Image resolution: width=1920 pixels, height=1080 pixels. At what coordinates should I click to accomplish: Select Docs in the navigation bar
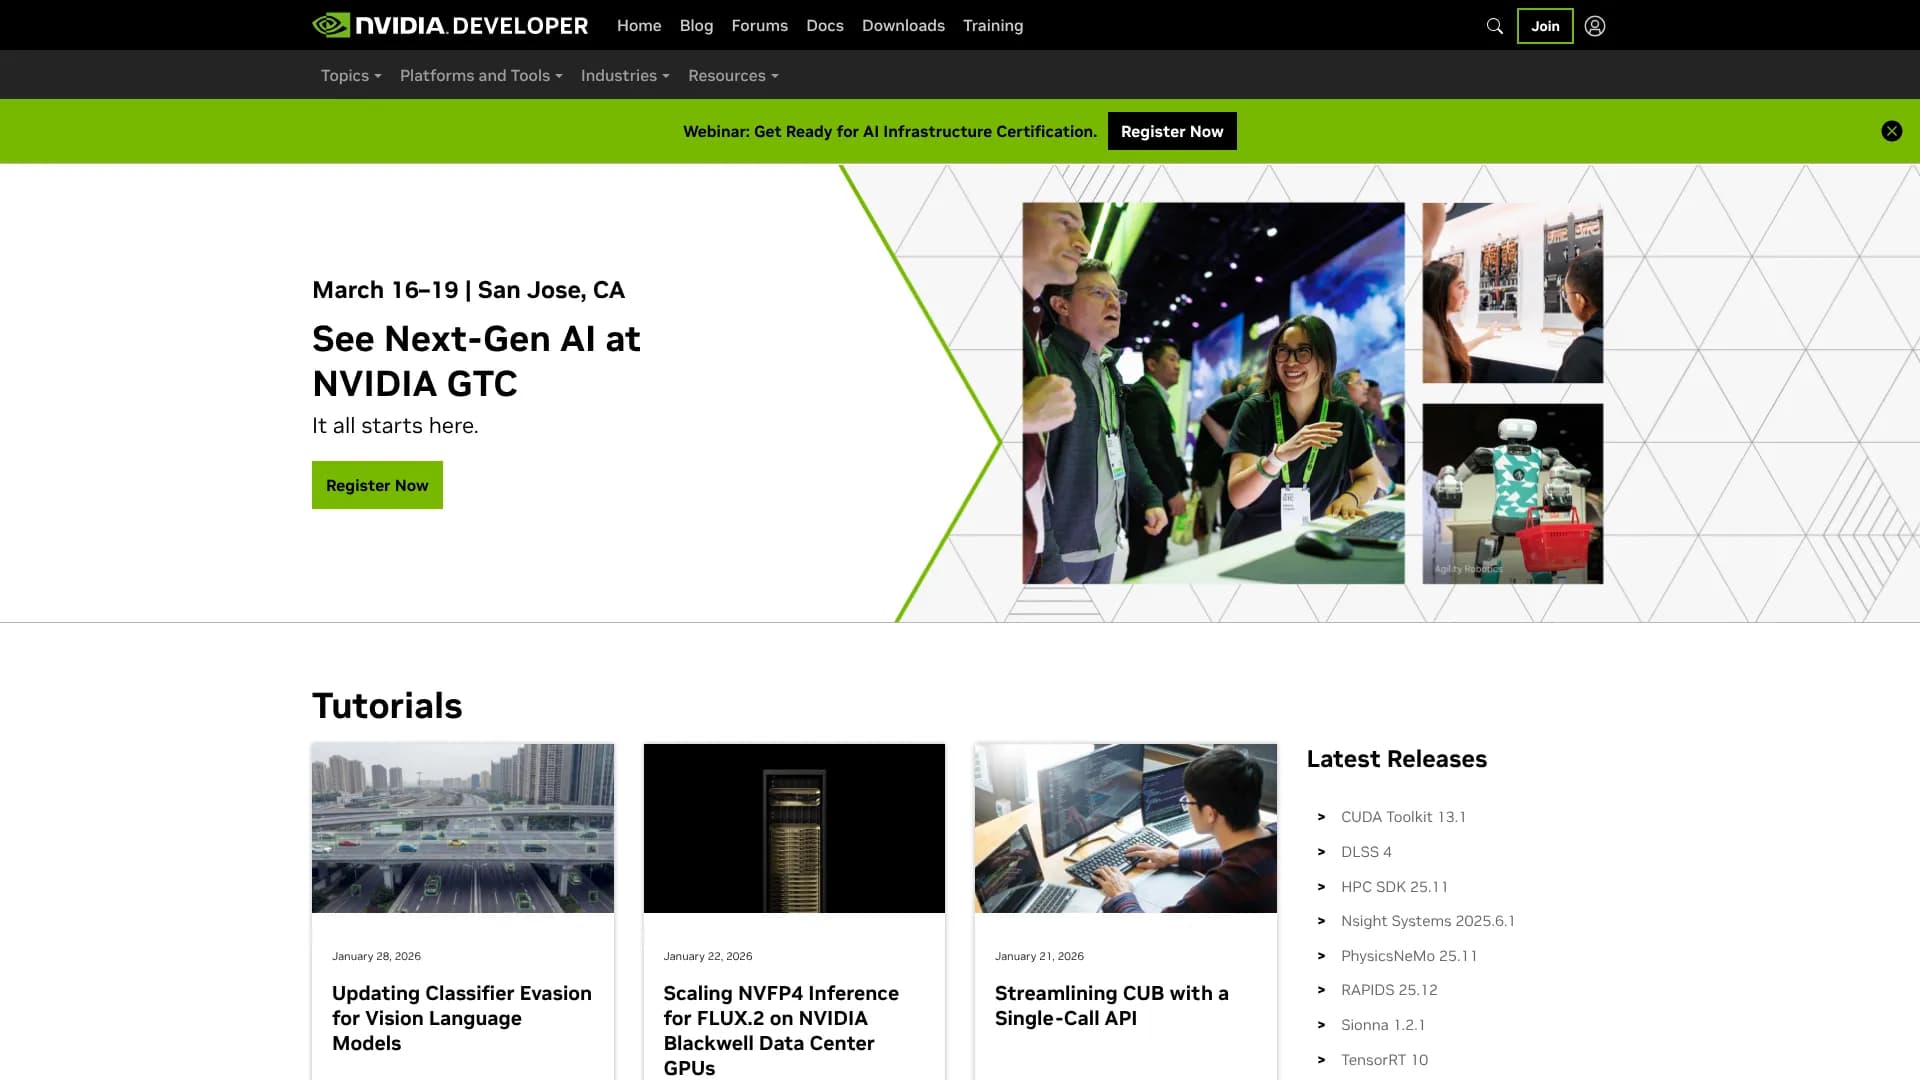(x=824, y=25)
